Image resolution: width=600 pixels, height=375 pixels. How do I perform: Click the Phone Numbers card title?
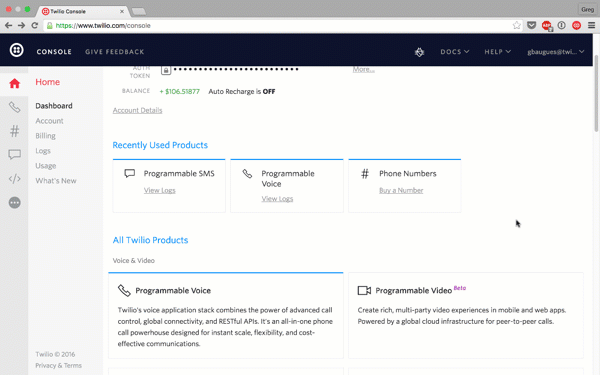(408, 173)
